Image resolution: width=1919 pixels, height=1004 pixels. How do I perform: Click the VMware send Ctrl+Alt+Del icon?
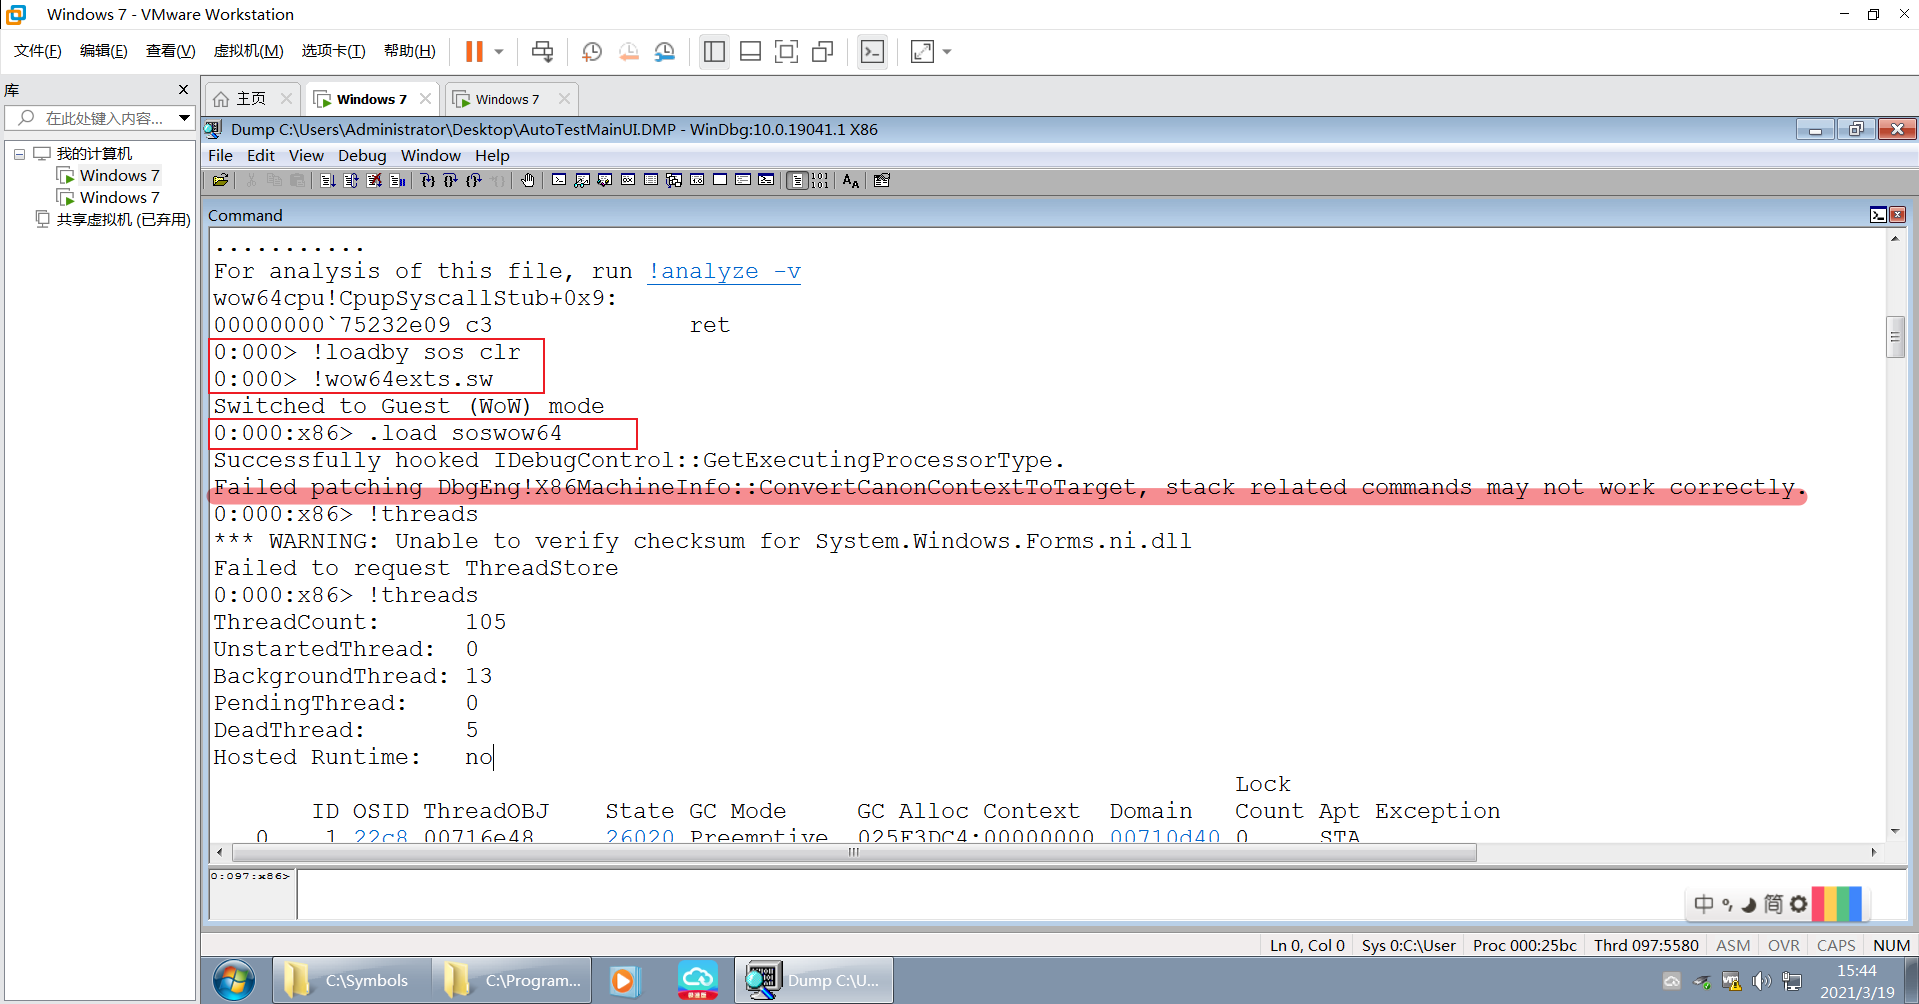coord(542,52)
